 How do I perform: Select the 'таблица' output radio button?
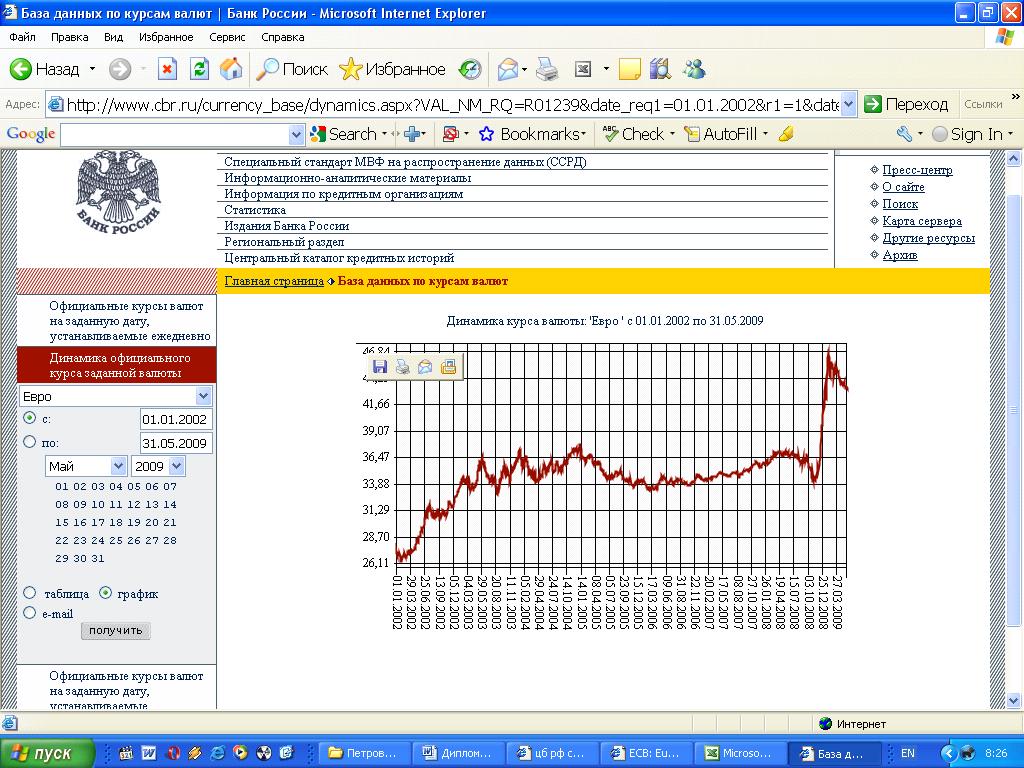tap(30, 593)
